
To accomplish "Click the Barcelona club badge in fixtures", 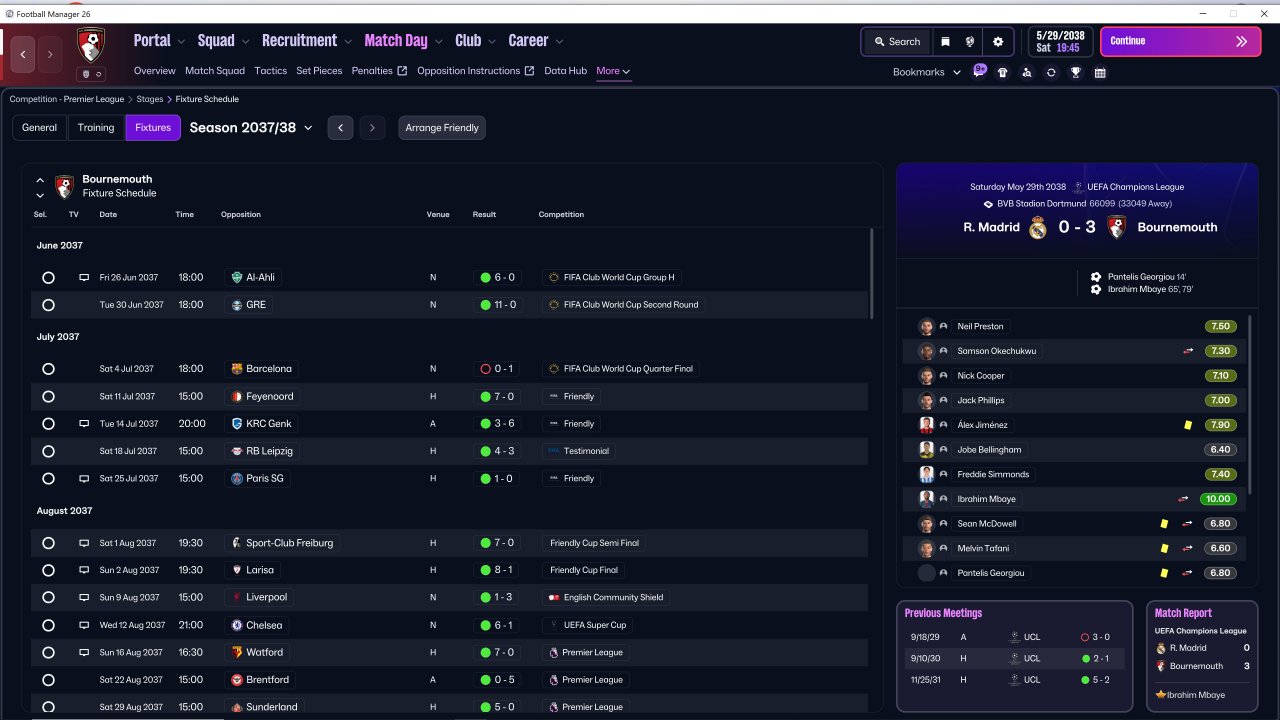I will [x=236, y=369].
